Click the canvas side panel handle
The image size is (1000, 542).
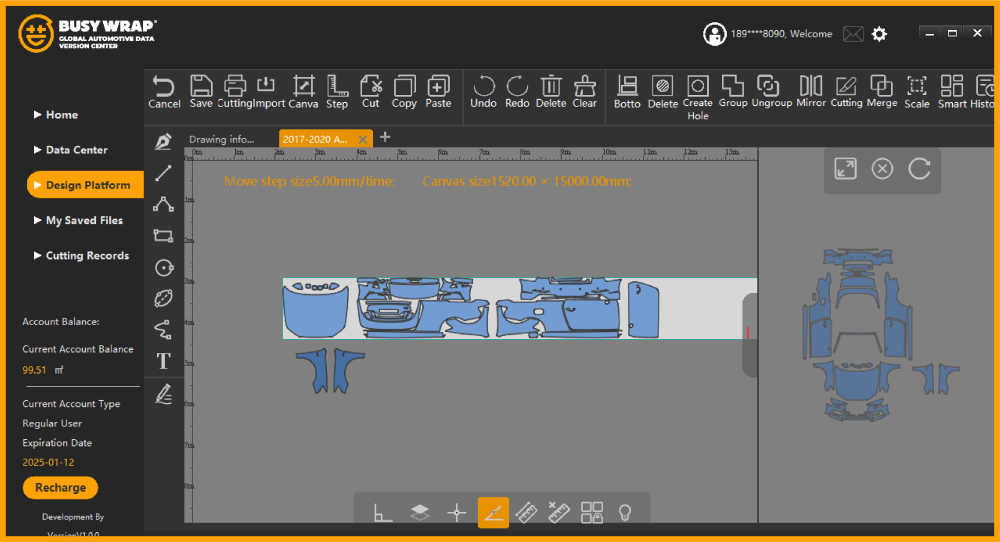750,335
